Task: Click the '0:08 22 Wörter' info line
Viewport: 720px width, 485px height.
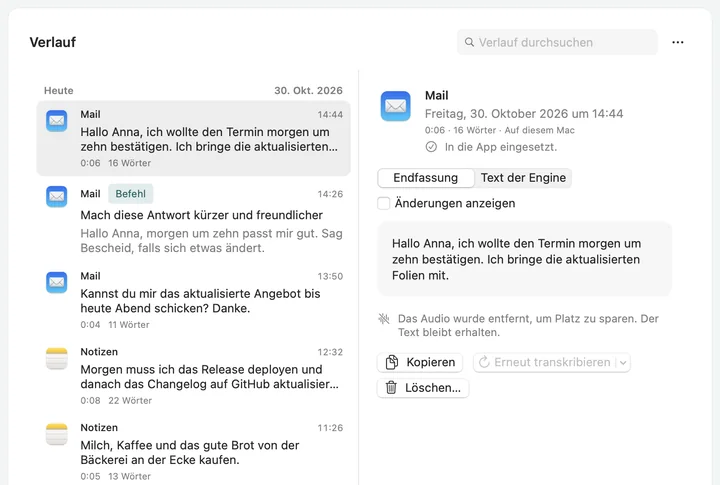Action: click(x=116, y=400)
